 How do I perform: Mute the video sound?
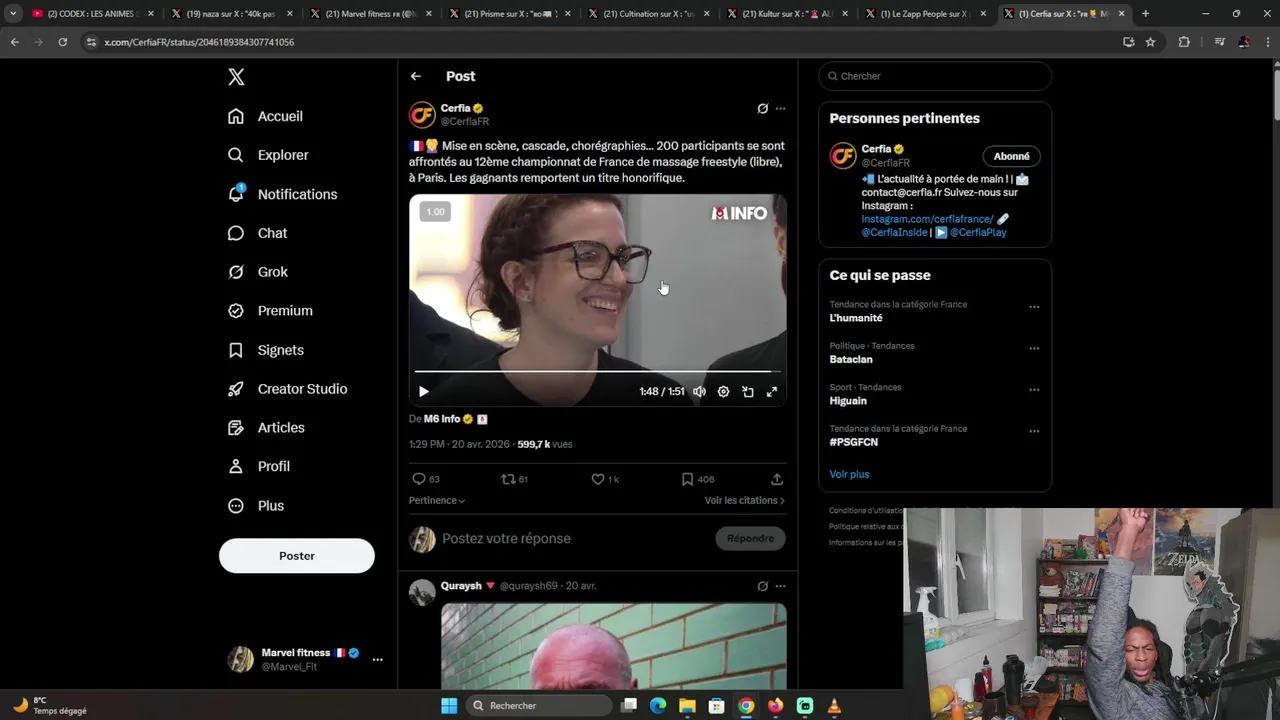pyautogui.click(x=699, y=392)
